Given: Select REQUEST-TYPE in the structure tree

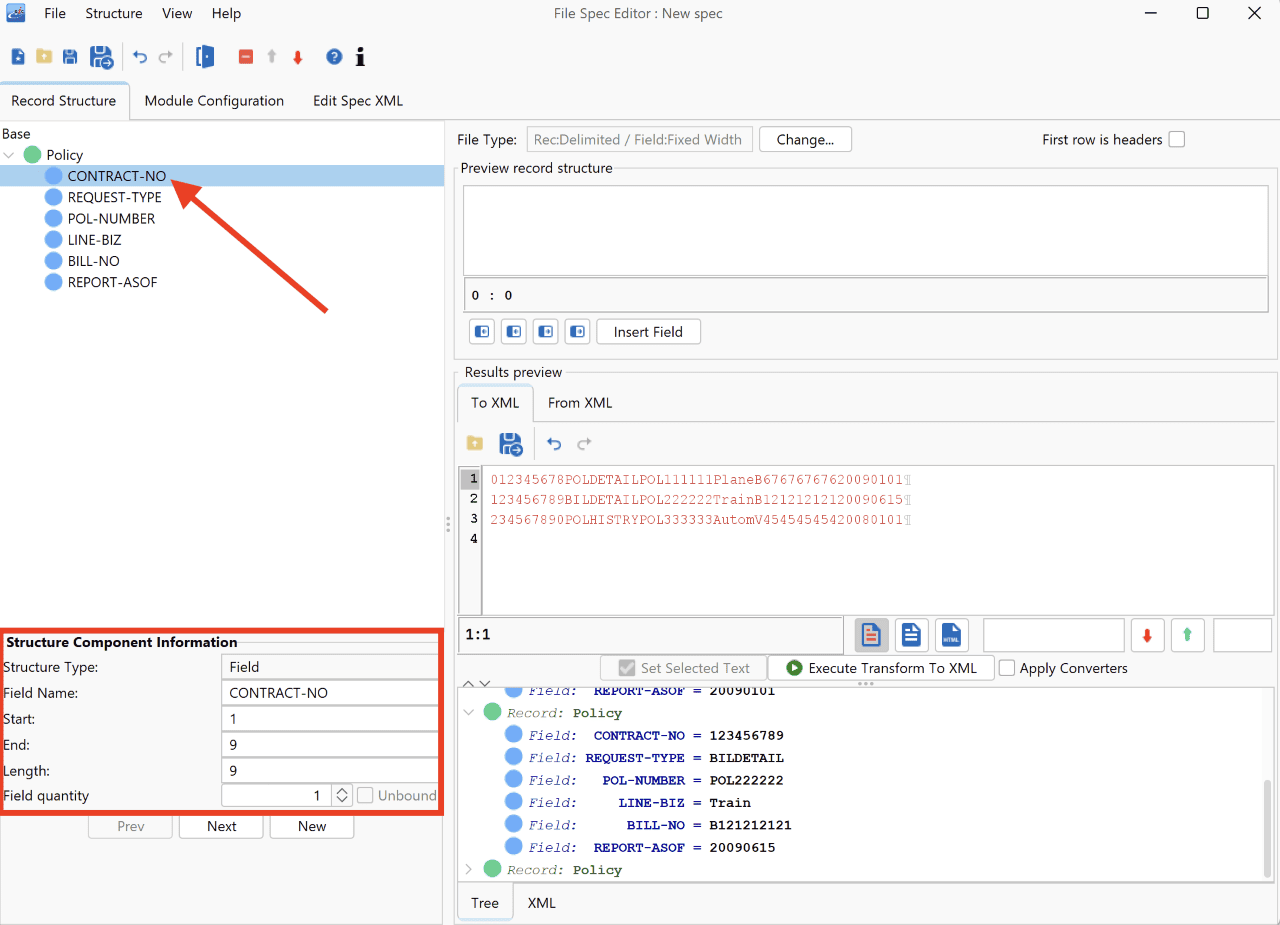Looking at the screenshot, I should tap(114, 197).
